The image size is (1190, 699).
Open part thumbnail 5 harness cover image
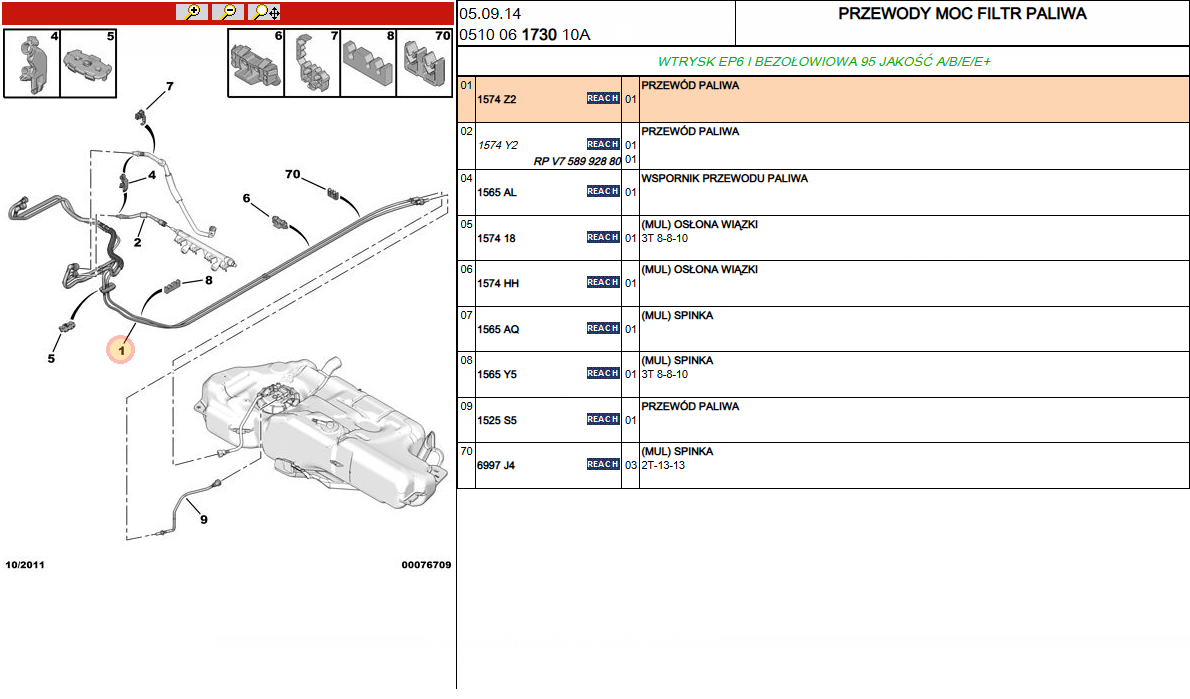(x=88, y=64)
